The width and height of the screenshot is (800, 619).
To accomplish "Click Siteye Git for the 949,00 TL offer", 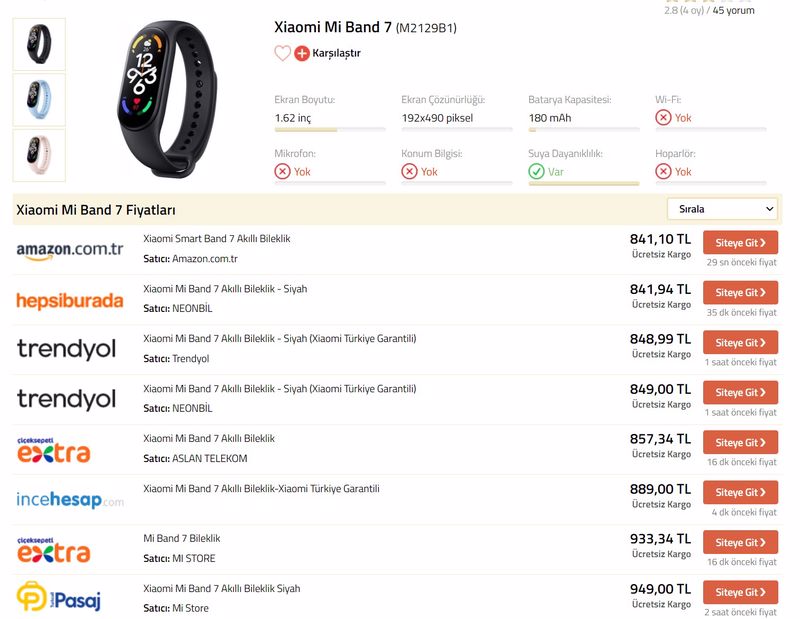I will pos(740,592).
